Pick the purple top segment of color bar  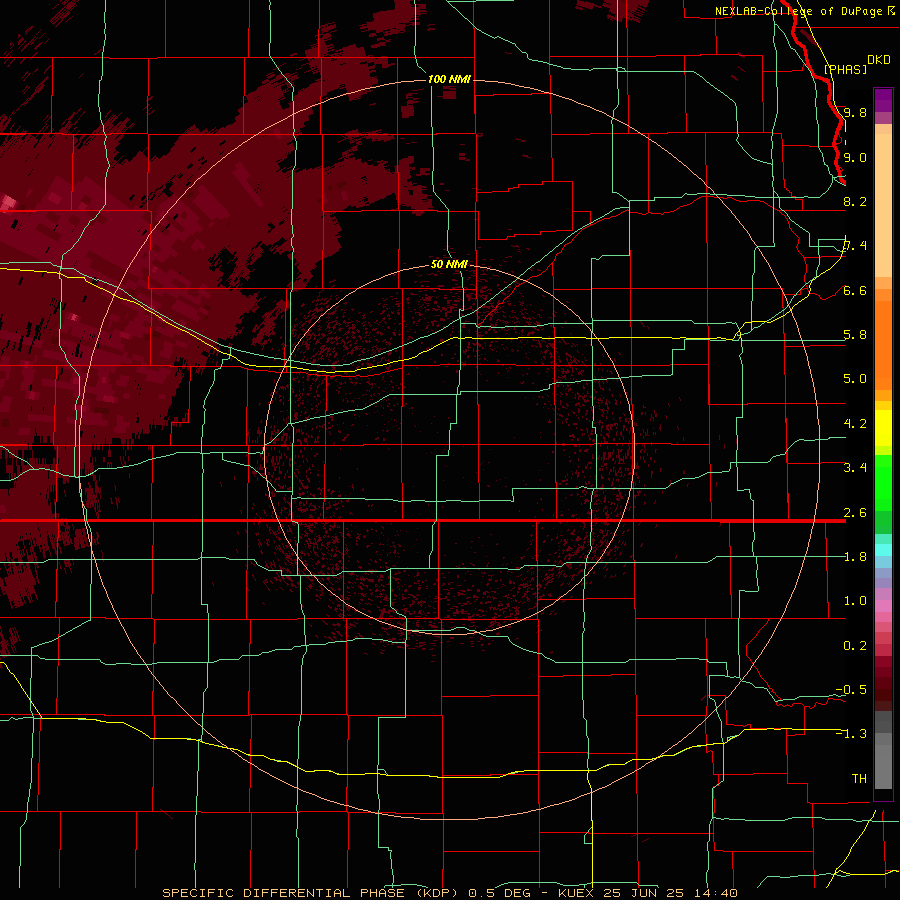pos(883,100)
